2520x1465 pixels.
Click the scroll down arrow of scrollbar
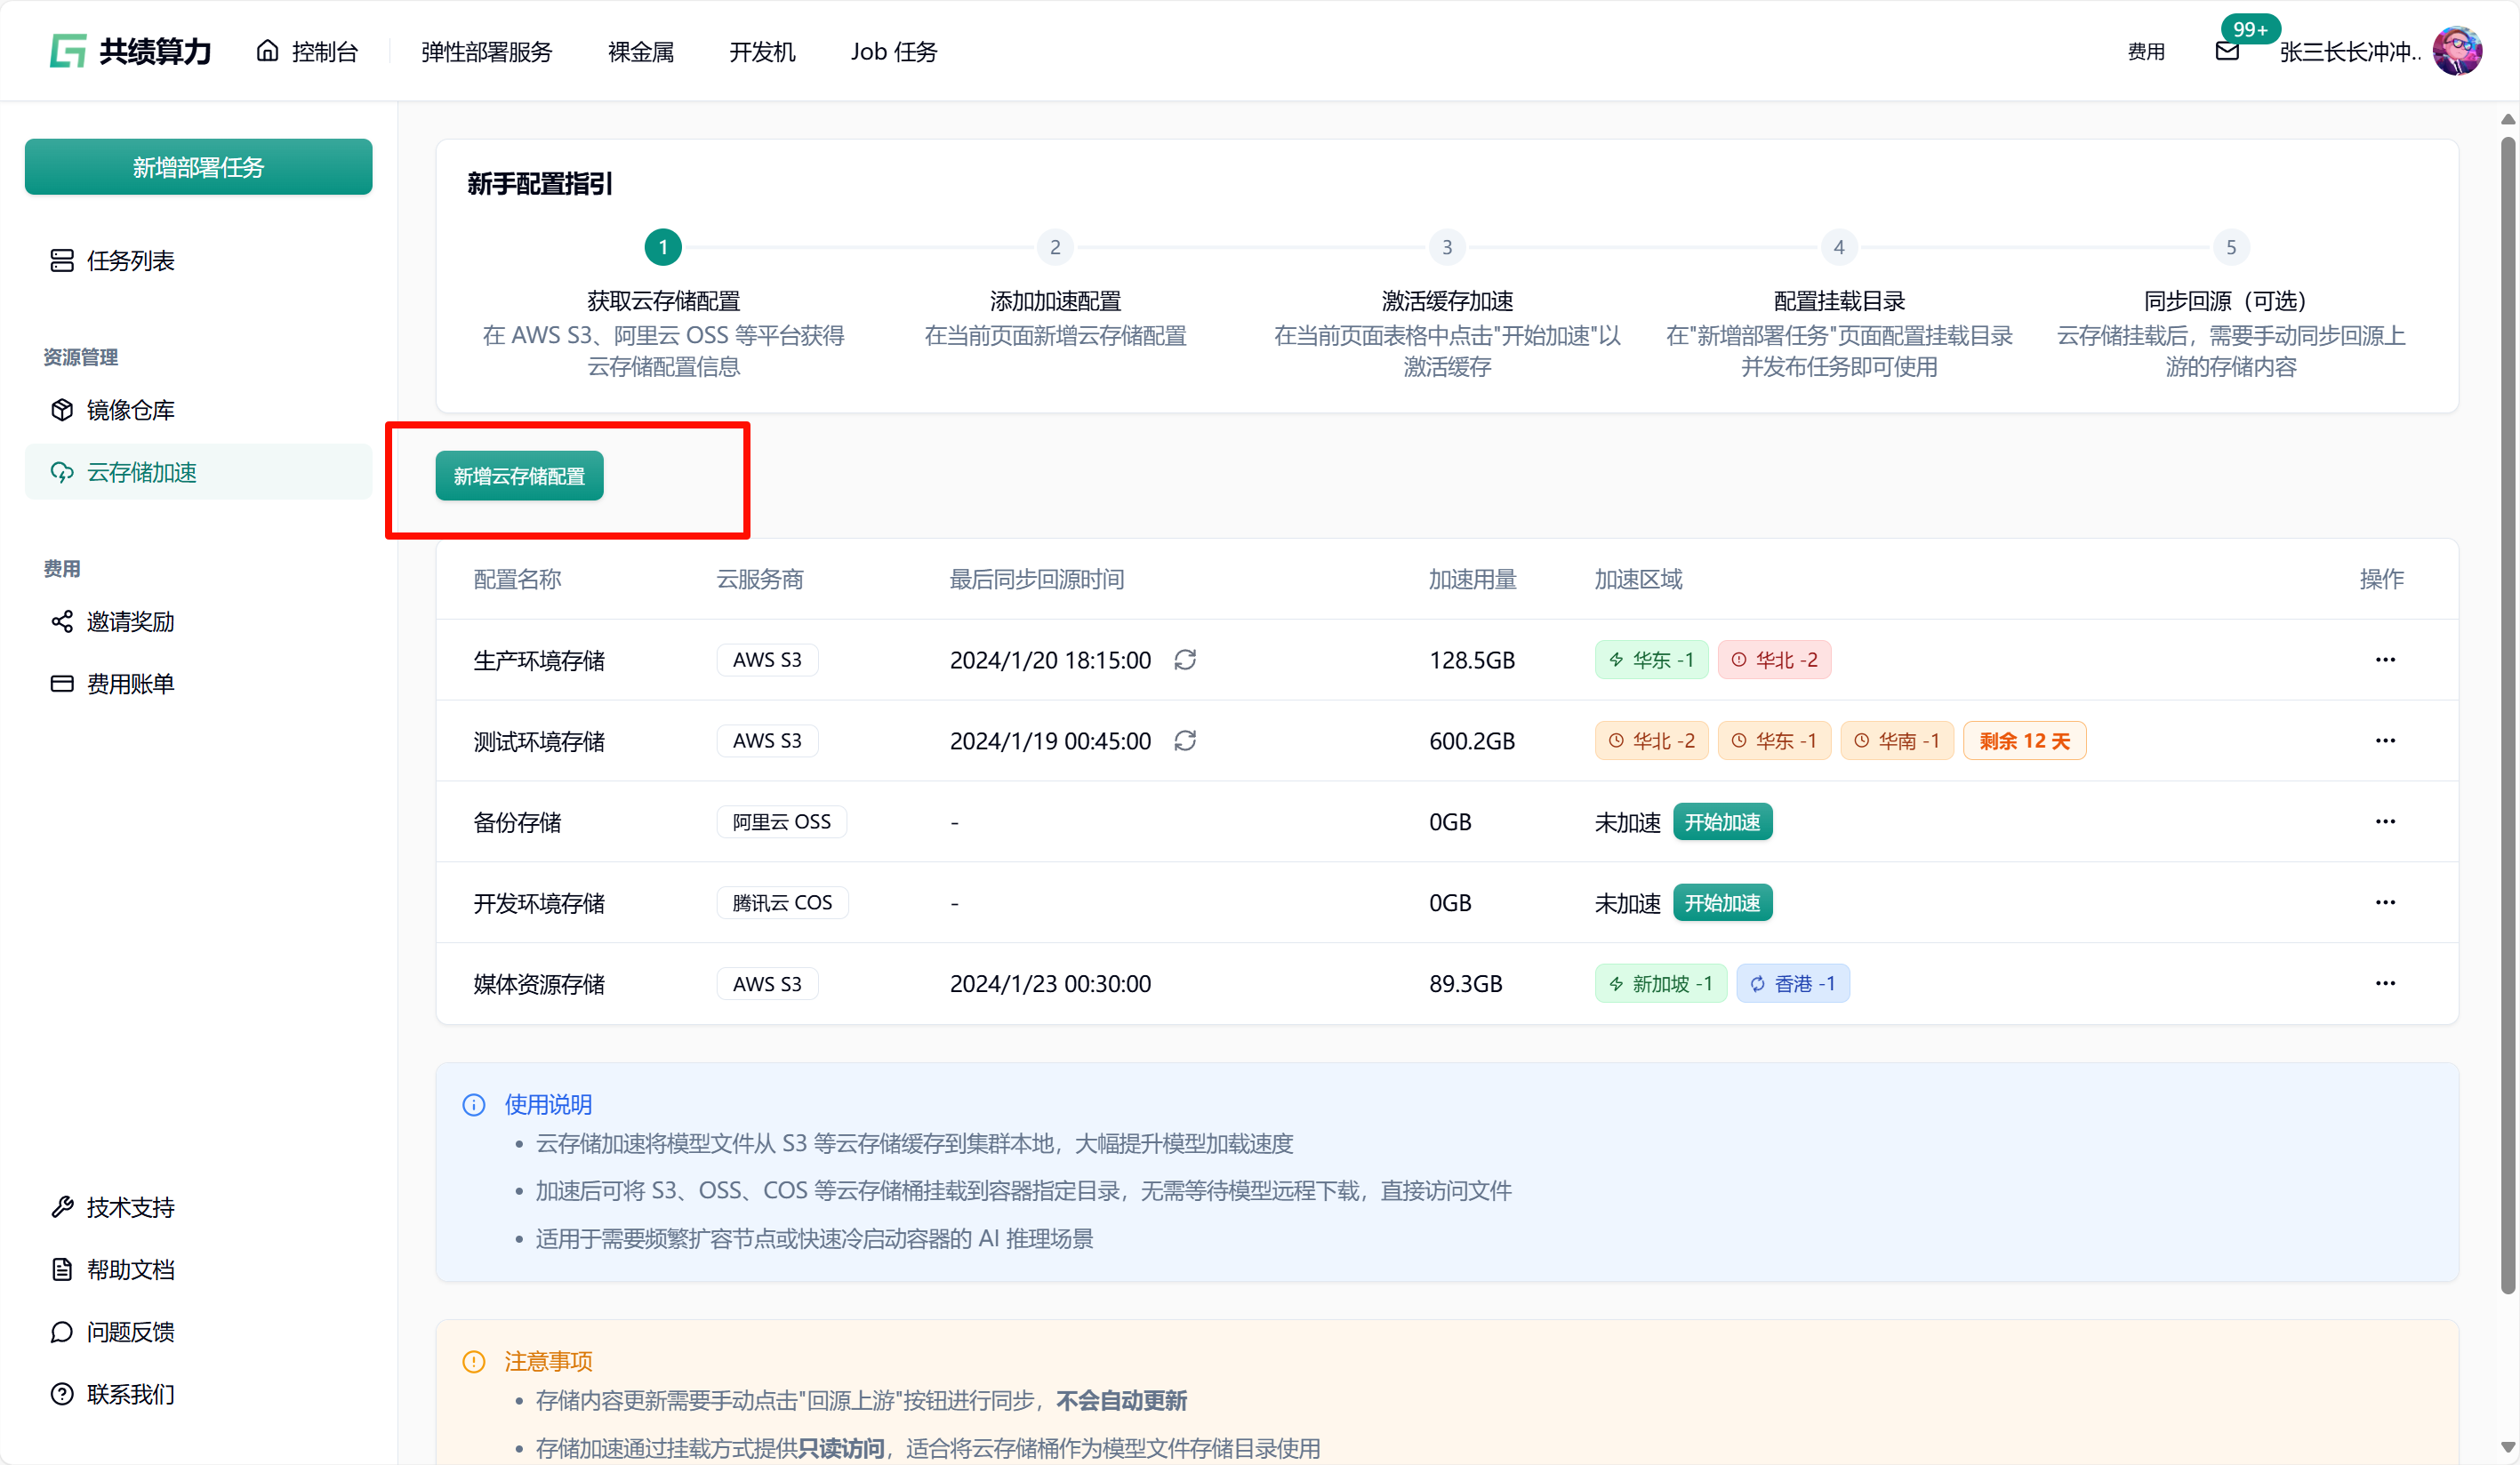(2507, 1447)
